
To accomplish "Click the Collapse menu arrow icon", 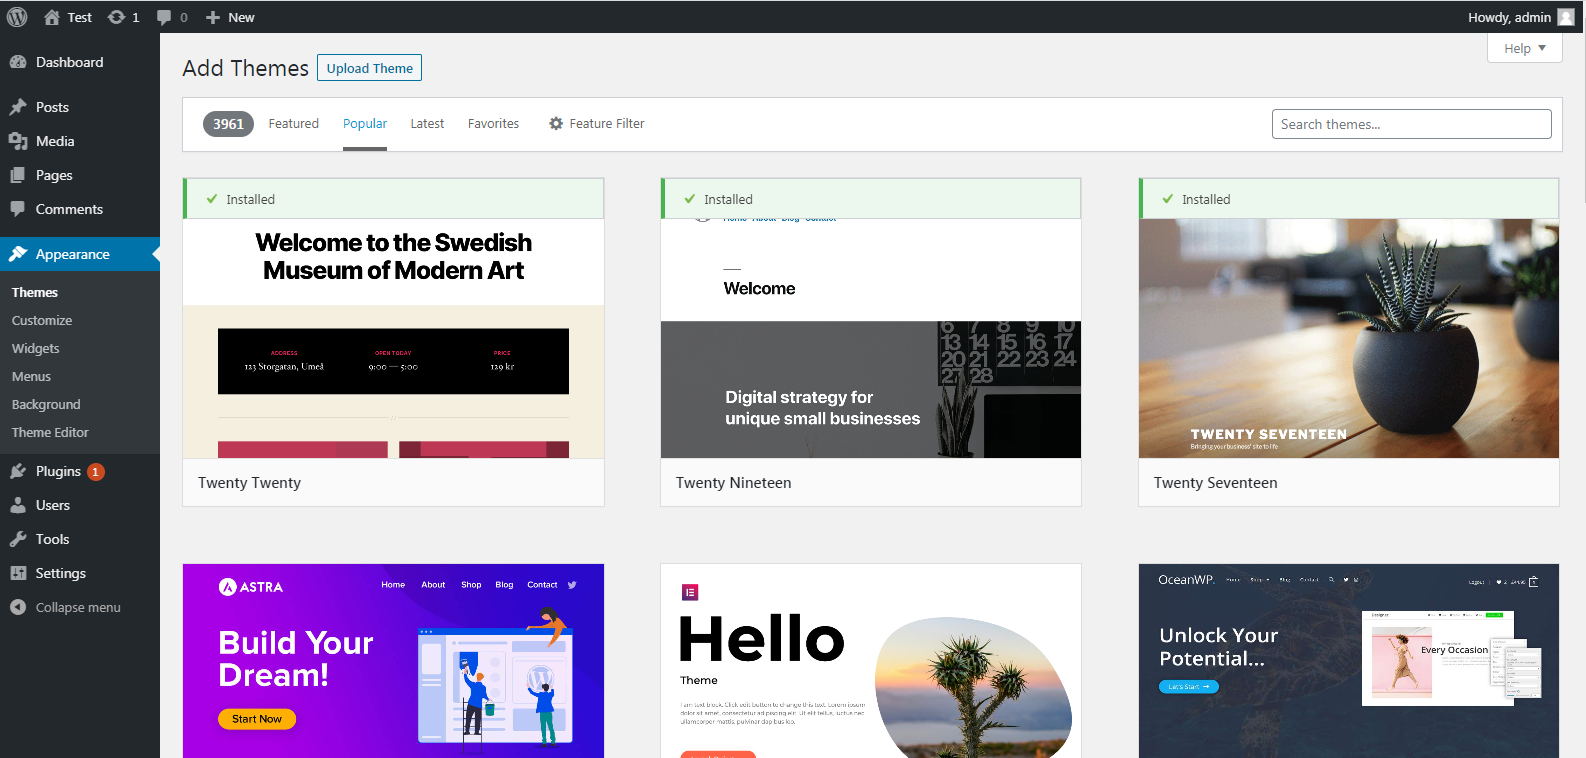I will tap(18, 607).
